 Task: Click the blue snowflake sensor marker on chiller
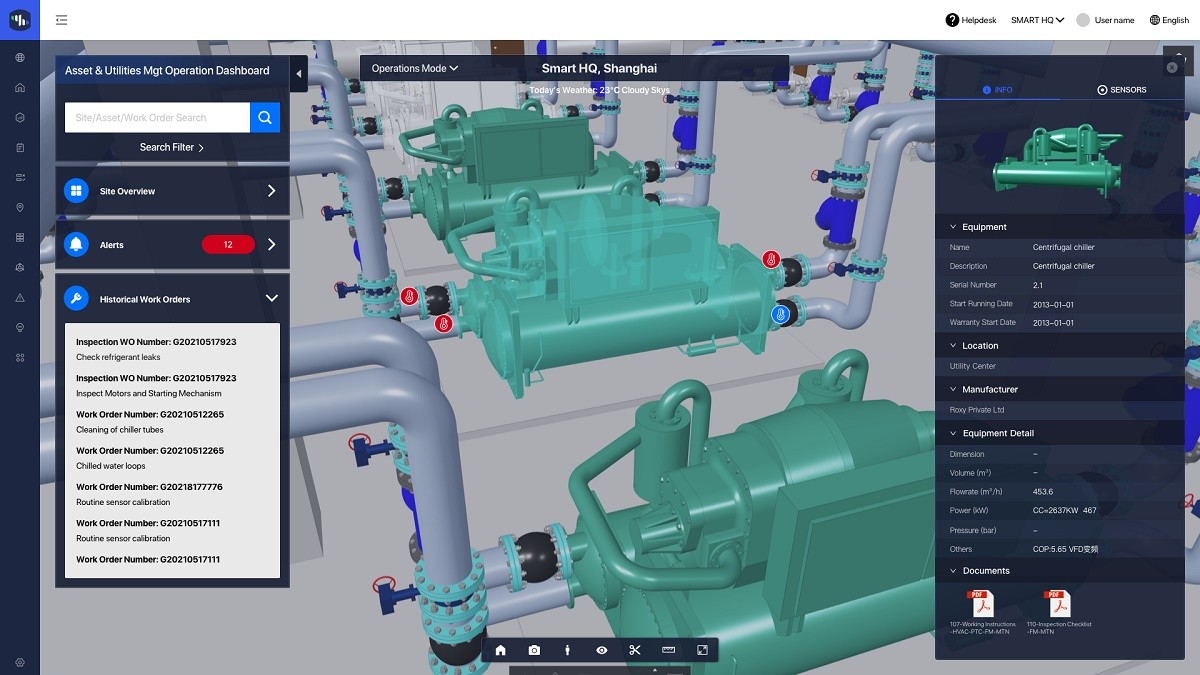780,313
